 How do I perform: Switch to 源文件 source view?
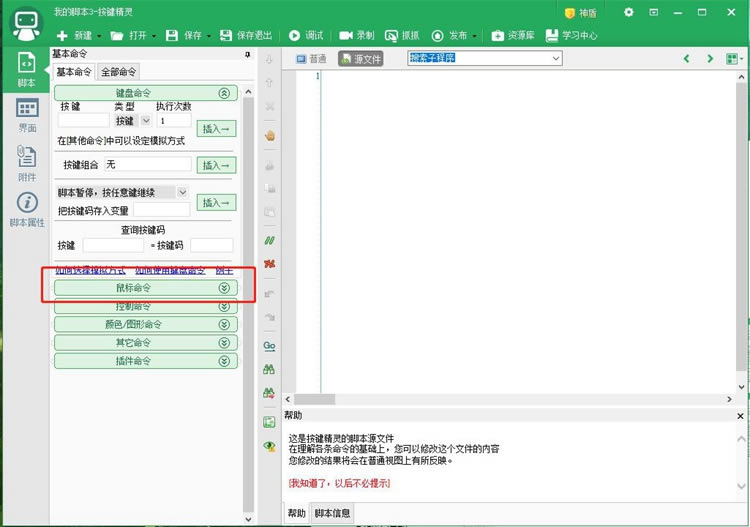[361, 59]
